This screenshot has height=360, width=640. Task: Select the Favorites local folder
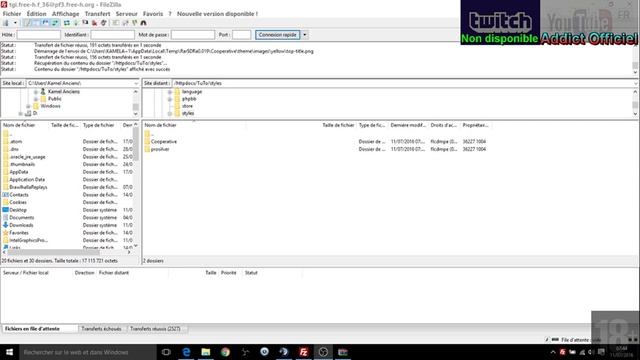pos(19,233)
